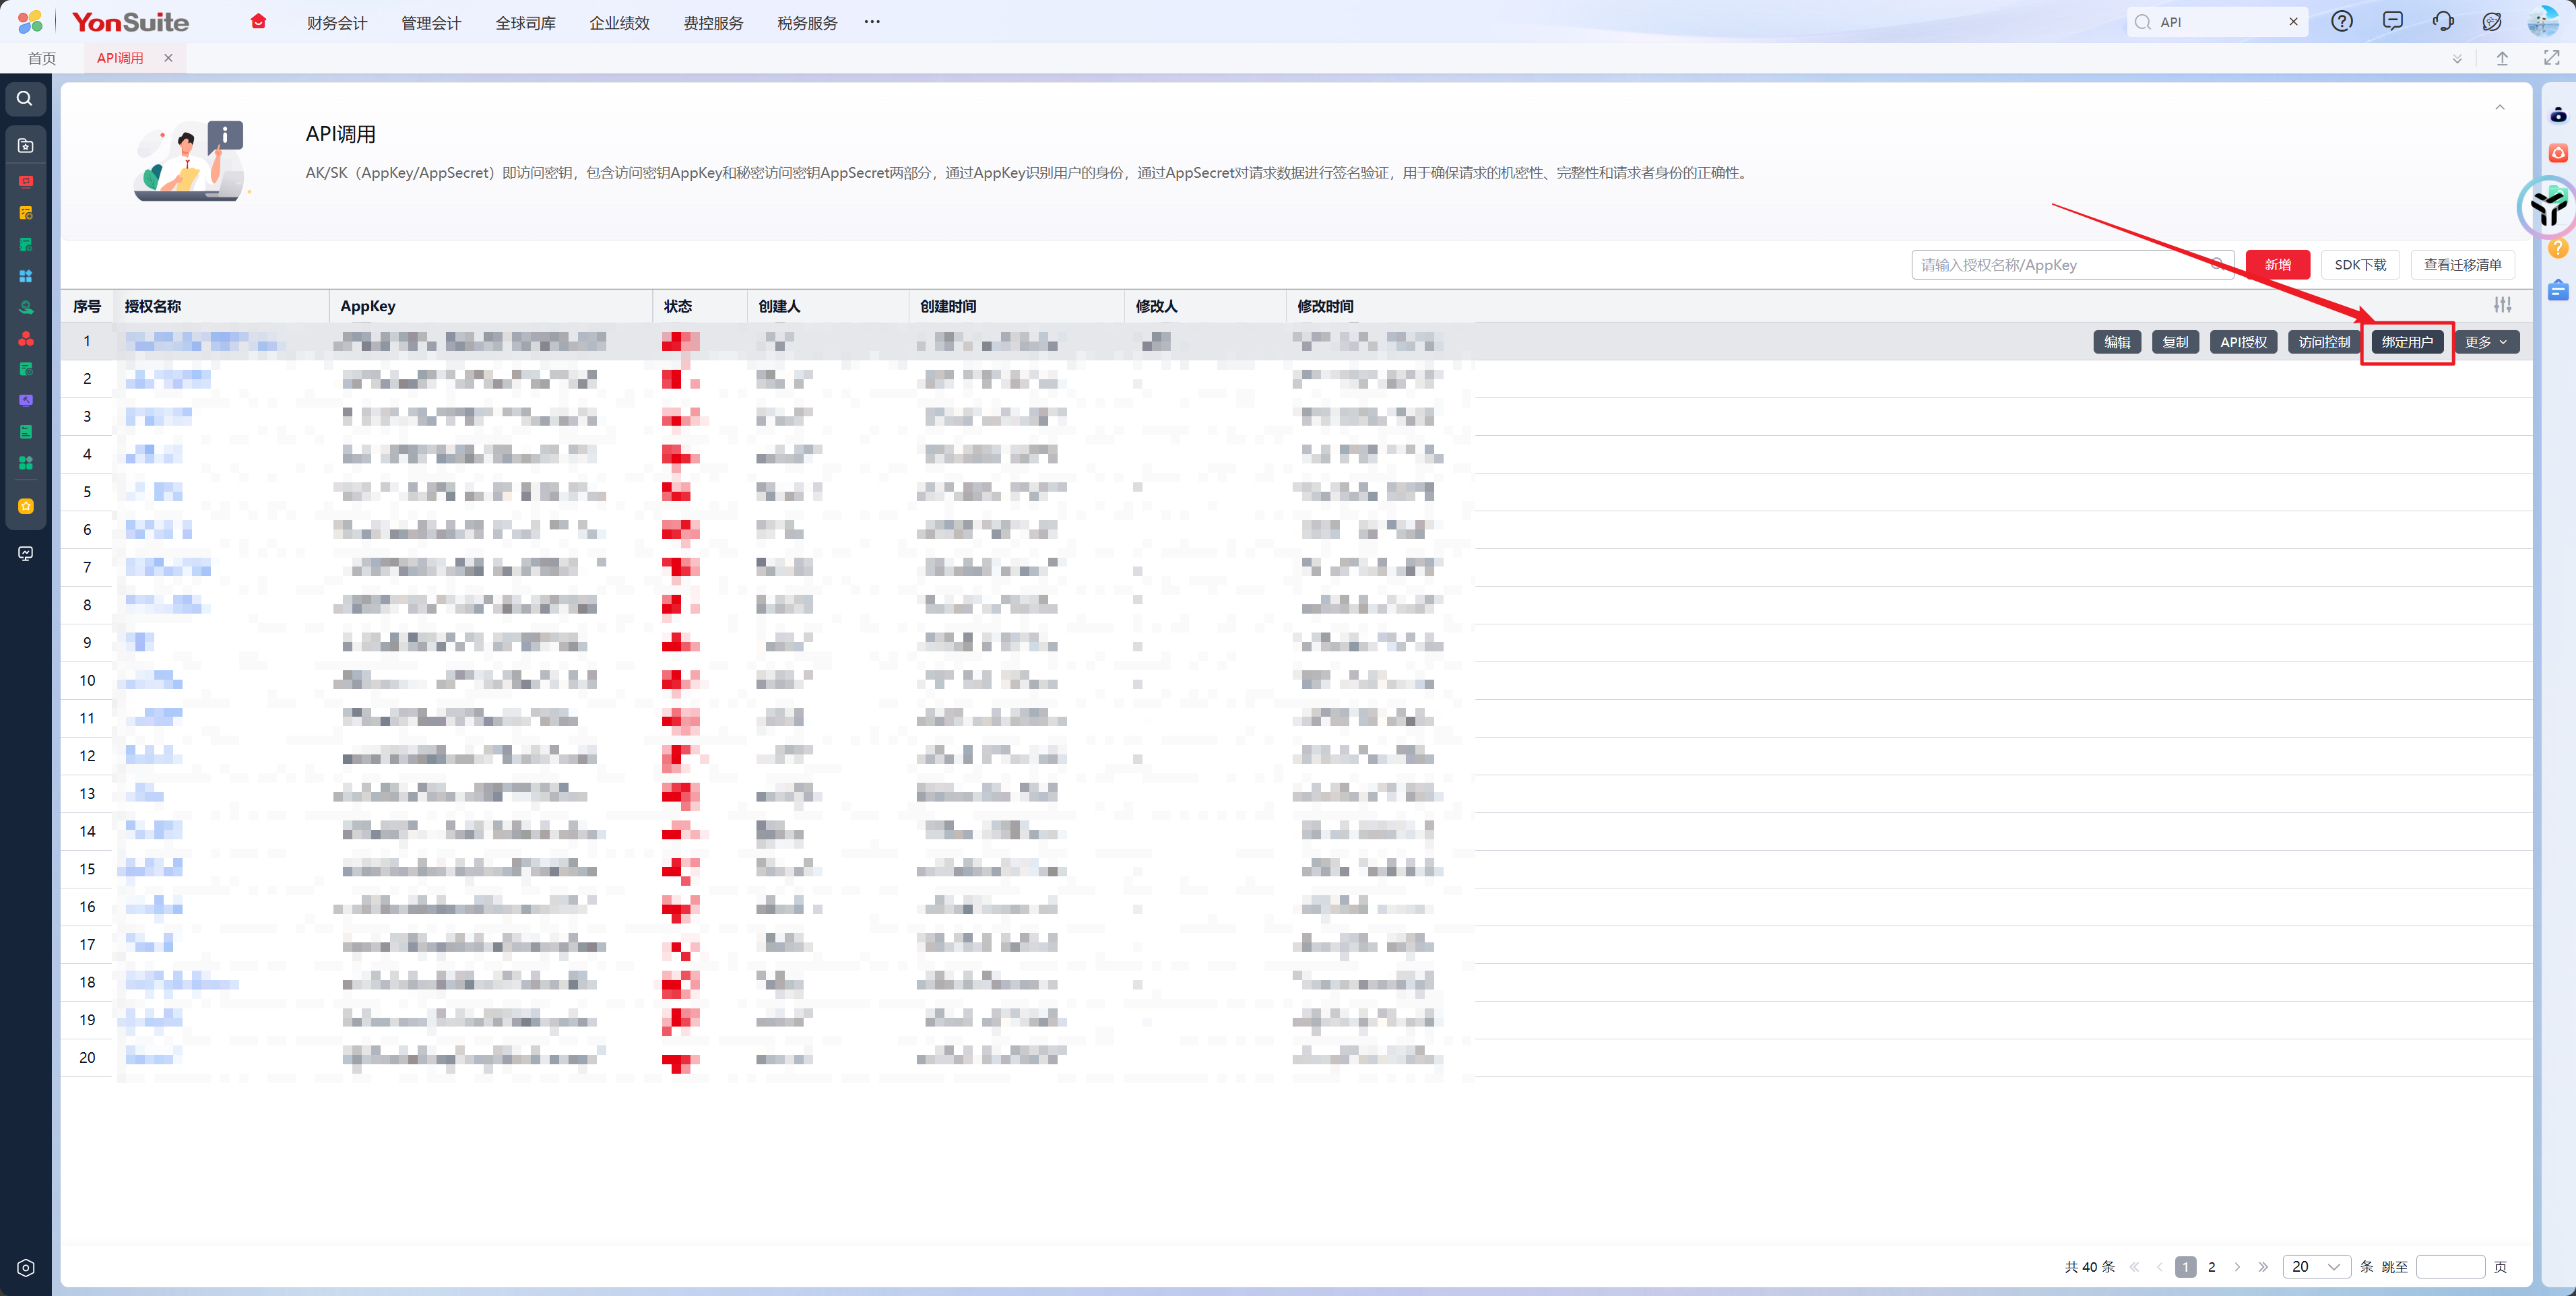Toggle fullscreen with the expand arrows icon
This screenshot has width=2576, height=1296.
click(x=2551, y=58)
